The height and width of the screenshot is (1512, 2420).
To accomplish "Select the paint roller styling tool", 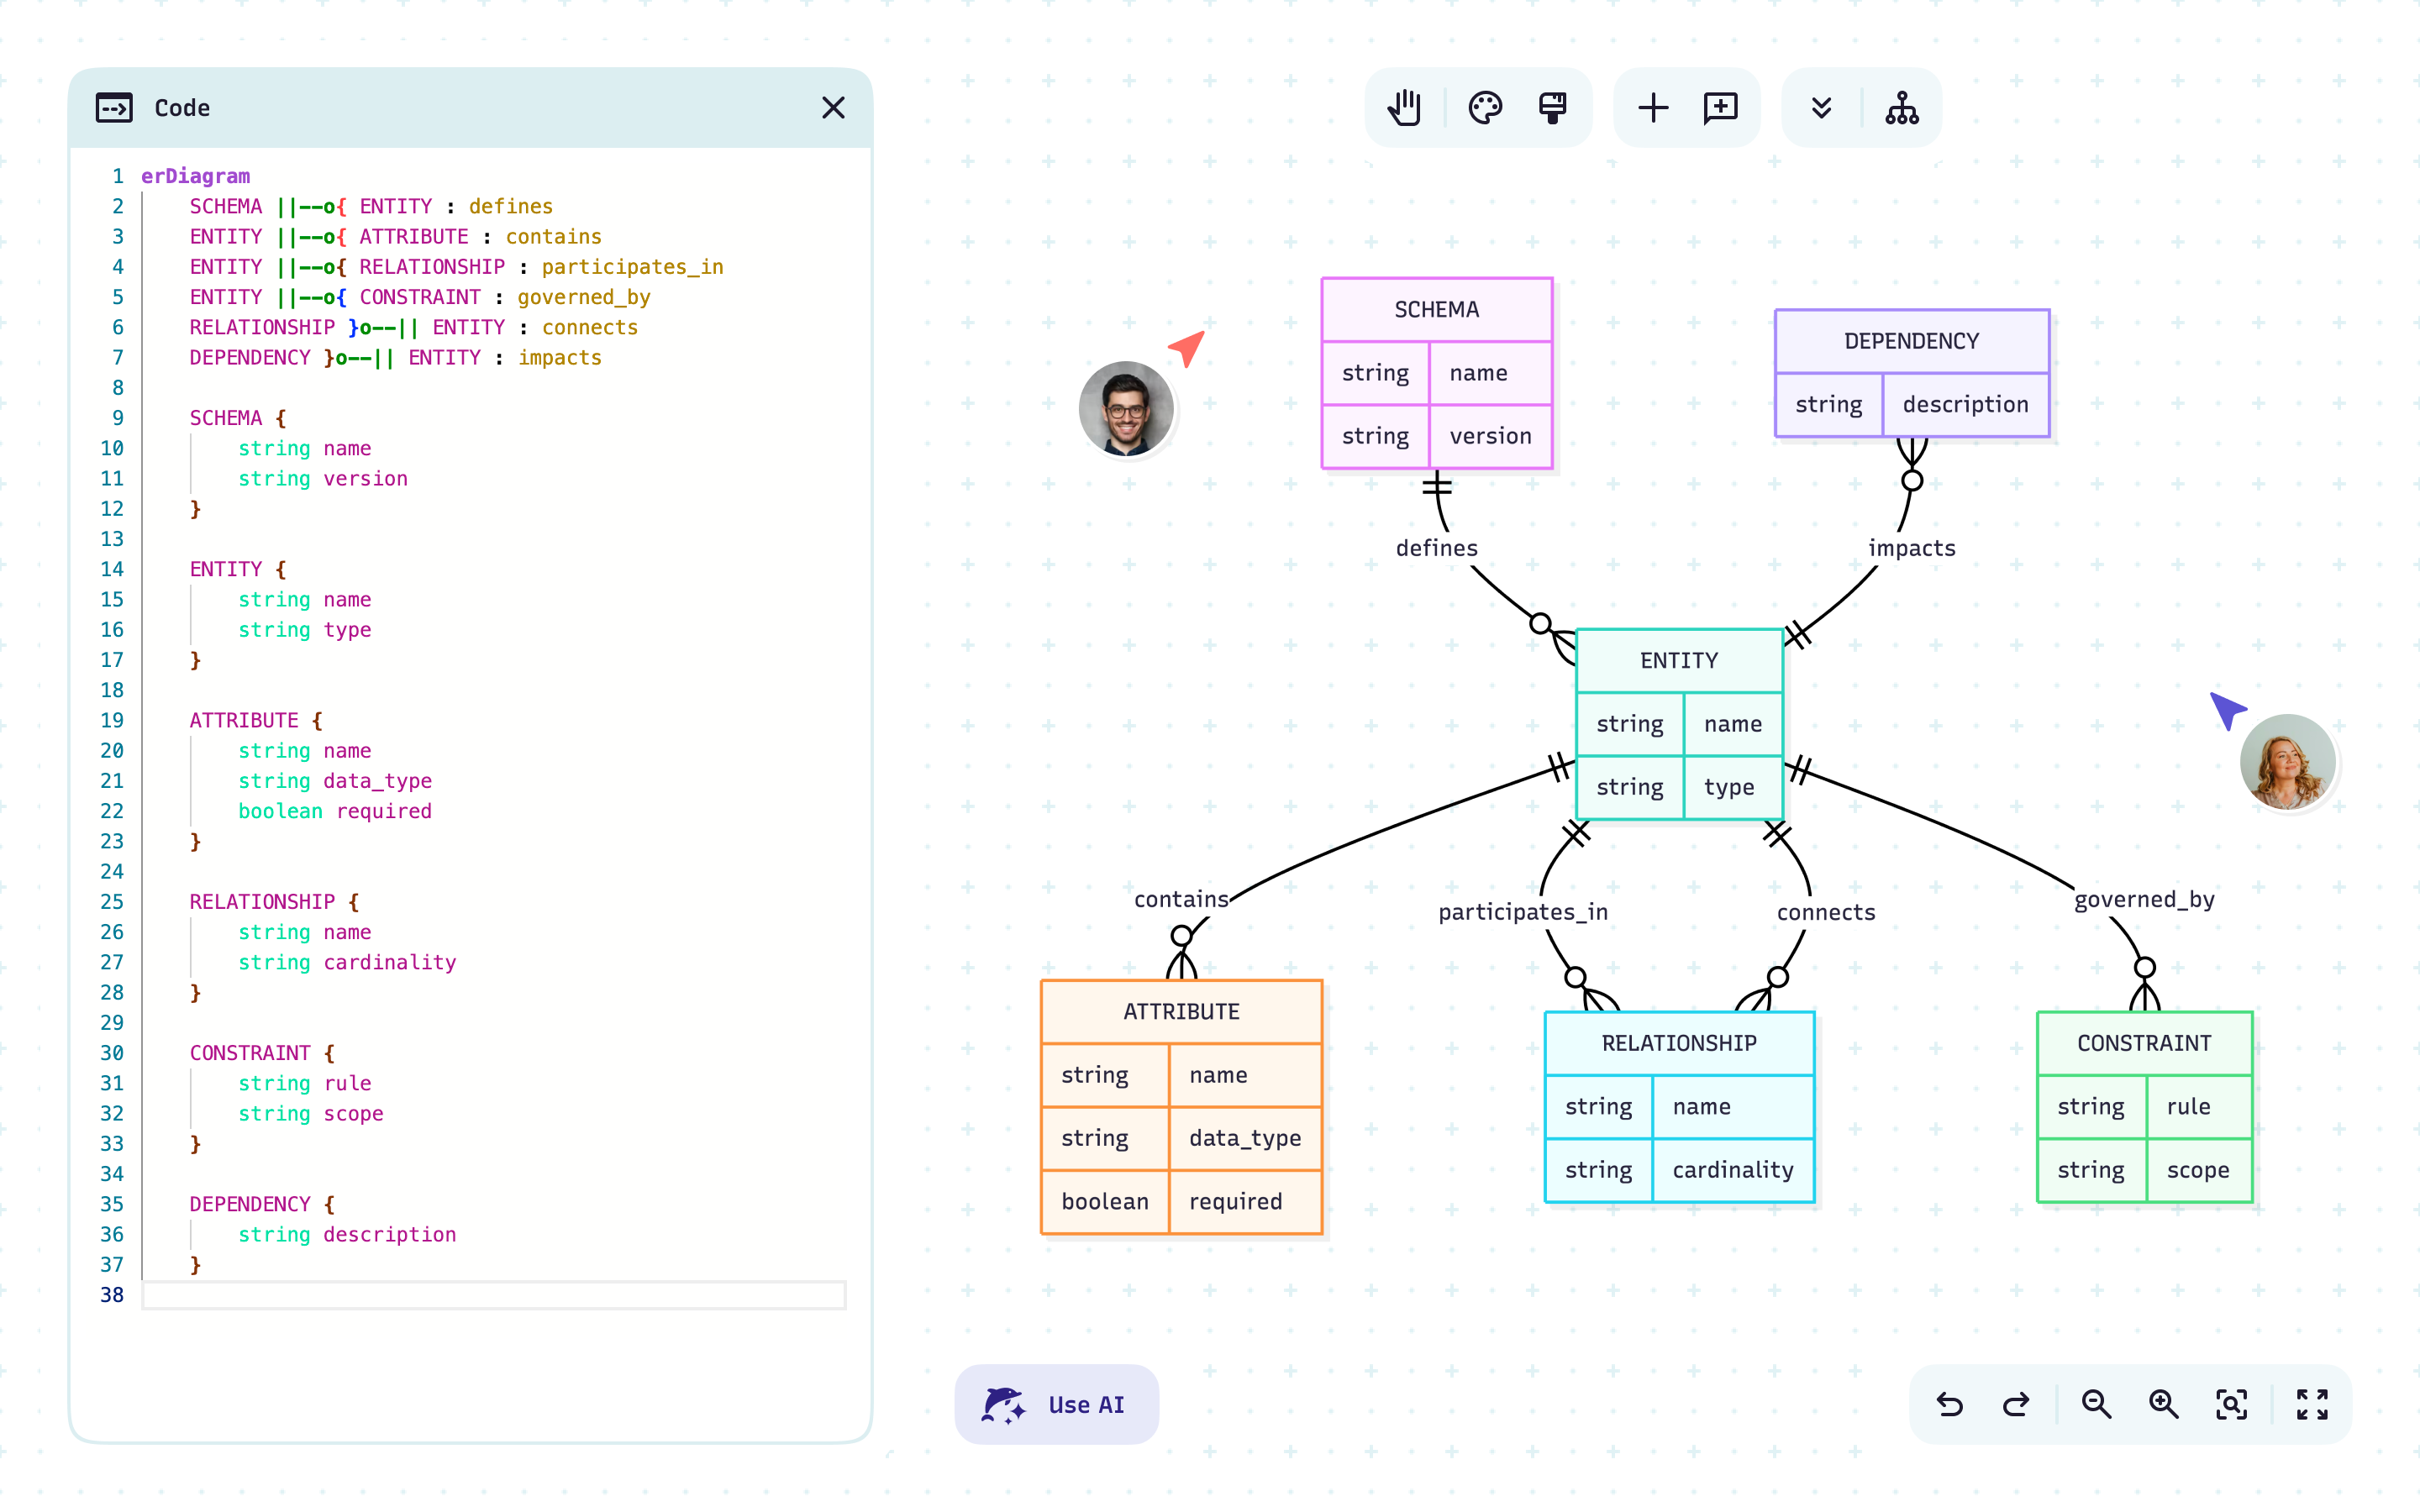I will point(1551,107).
